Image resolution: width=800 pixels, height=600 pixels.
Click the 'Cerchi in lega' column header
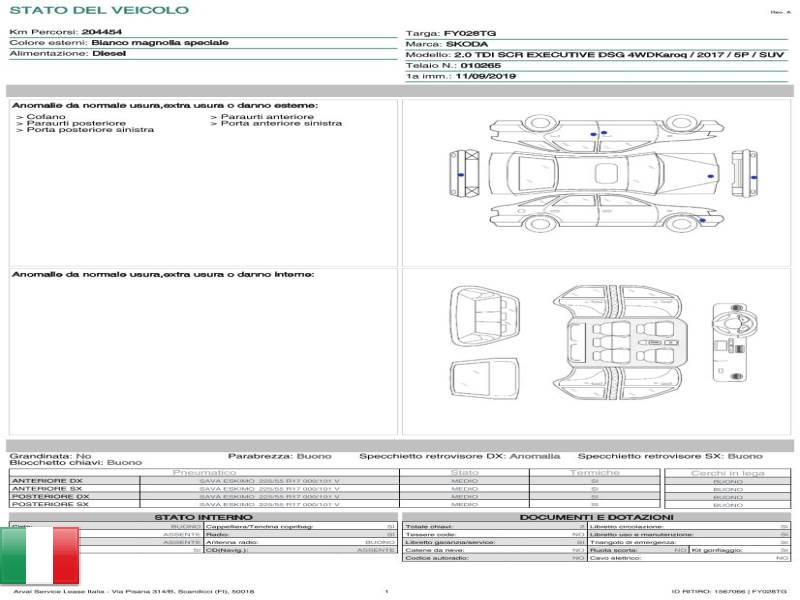click(728, 472)
